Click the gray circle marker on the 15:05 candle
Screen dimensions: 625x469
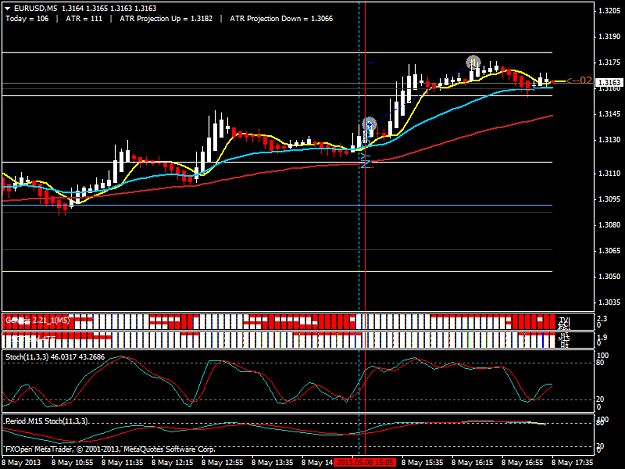tap(369, 124)
